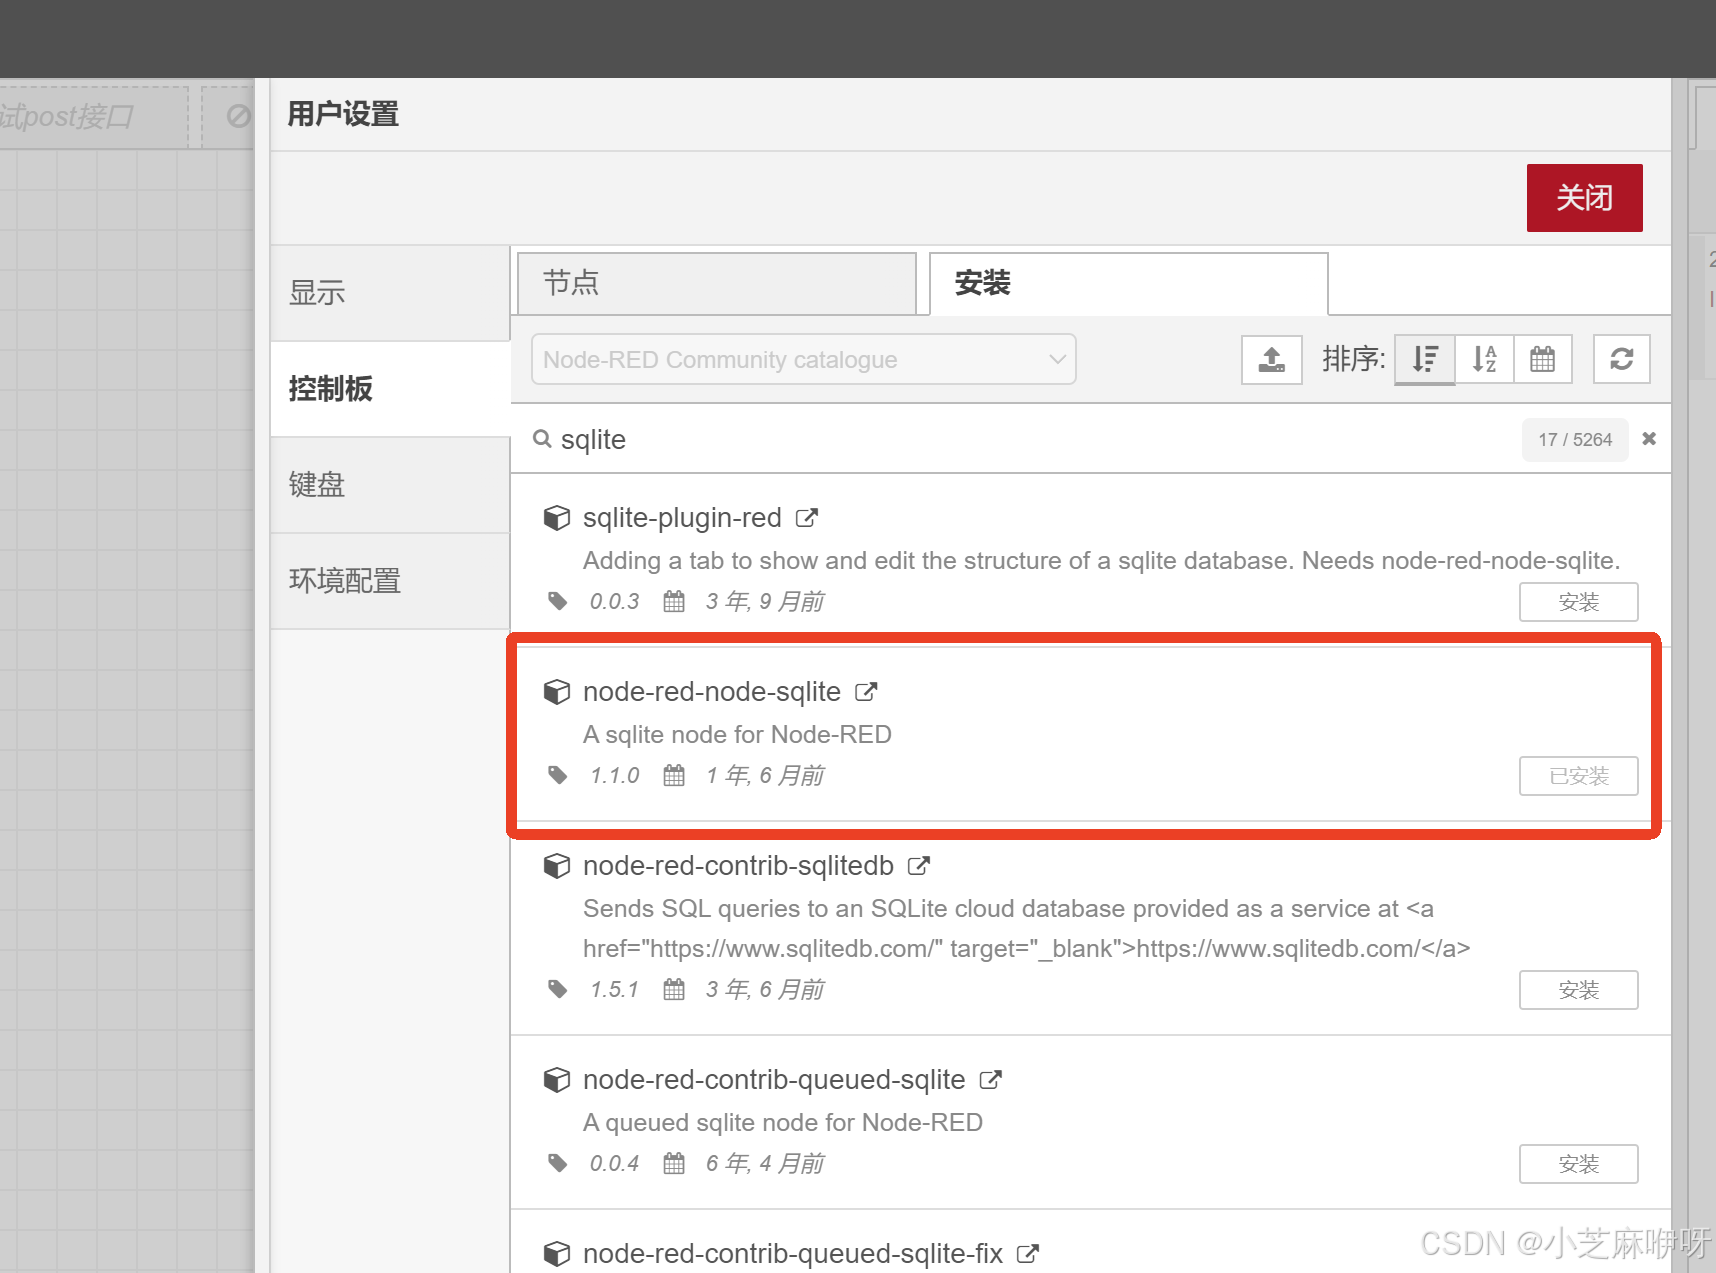Image resolution: width=1716 pixels, height=1273 pixels.
Task: Open the 键盘 settings section
Action: [x=316, y=485]
